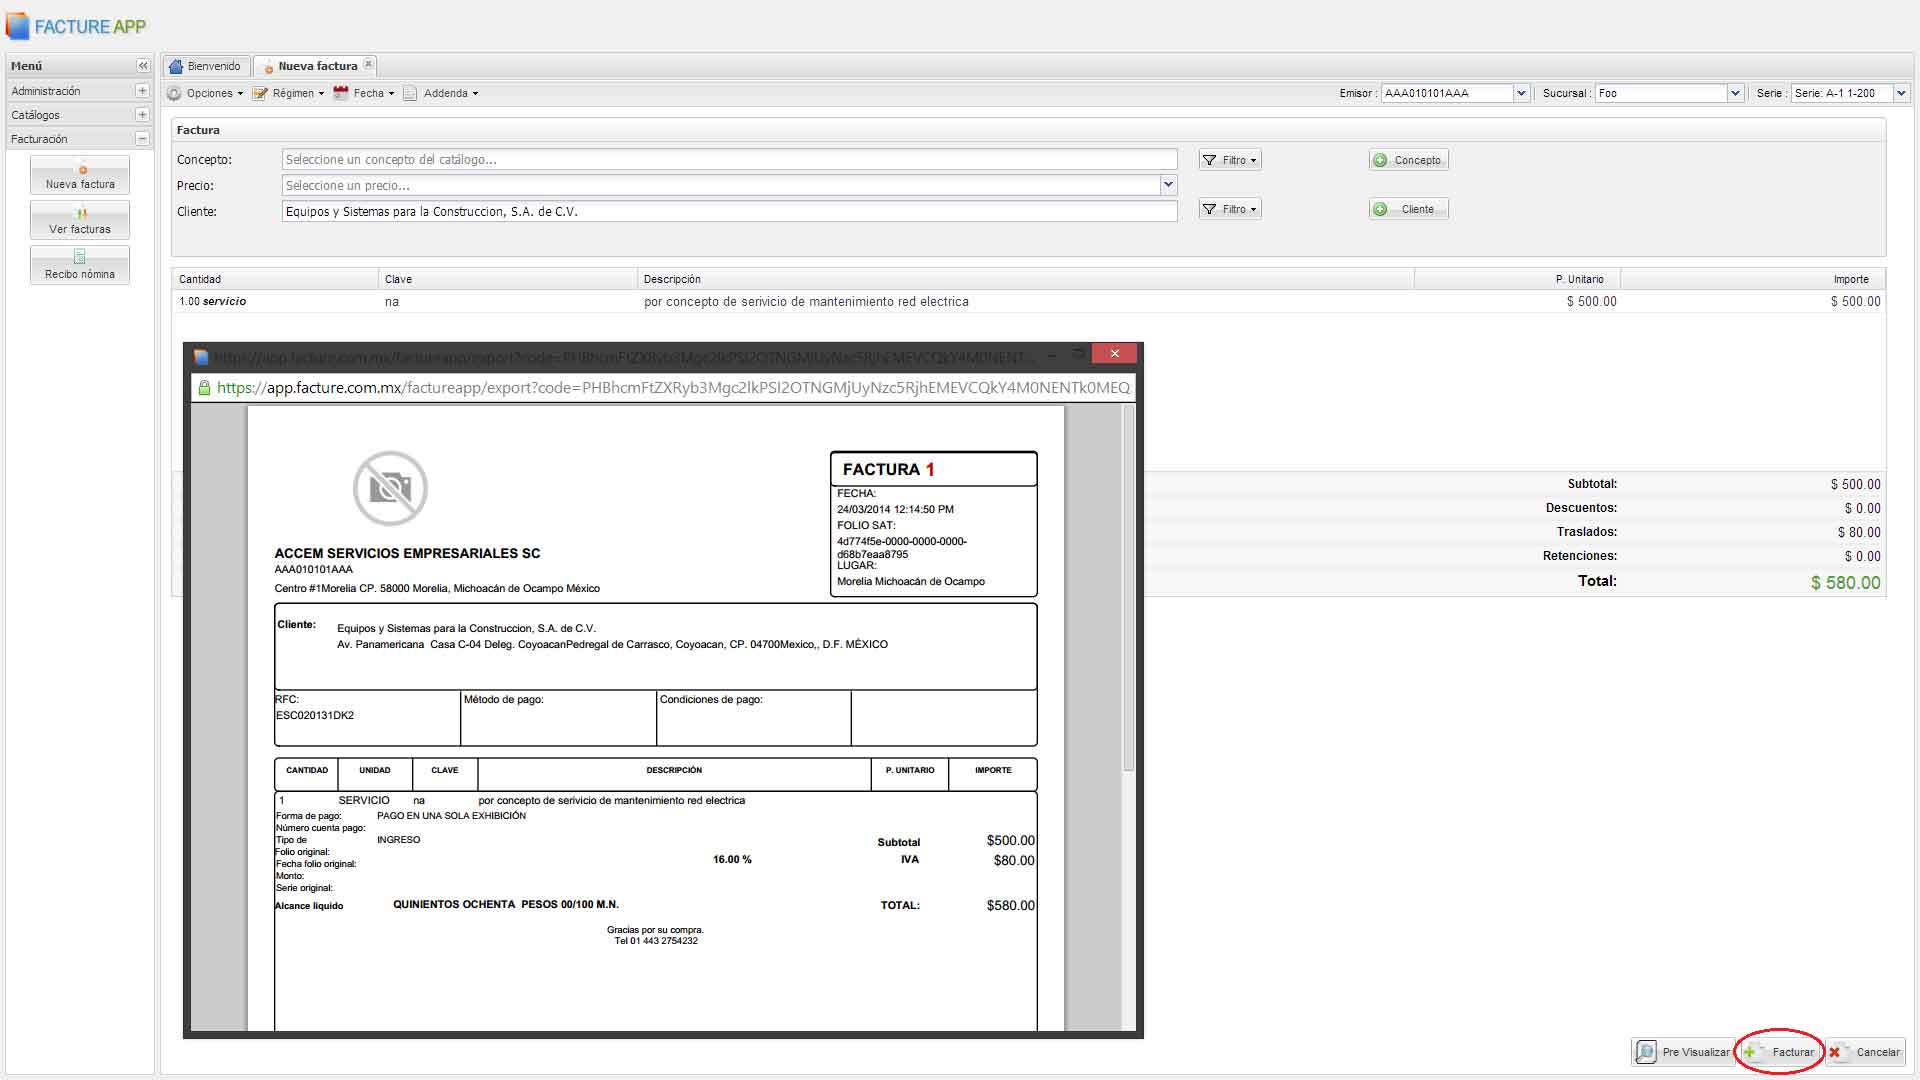Open the Sucursal dropdown list
This screenshot has height=1080, width=1920.
(x=1735, y=93)
